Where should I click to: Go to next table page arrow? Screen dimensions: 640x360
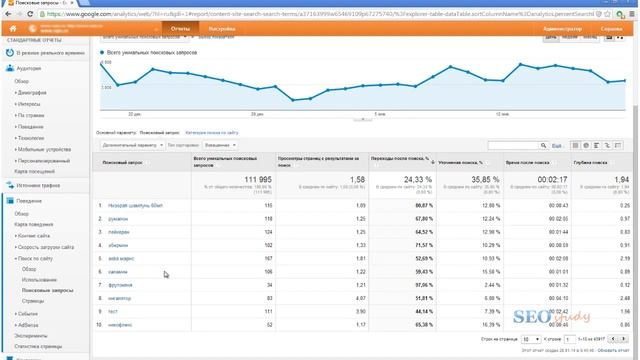pos(623,339)
